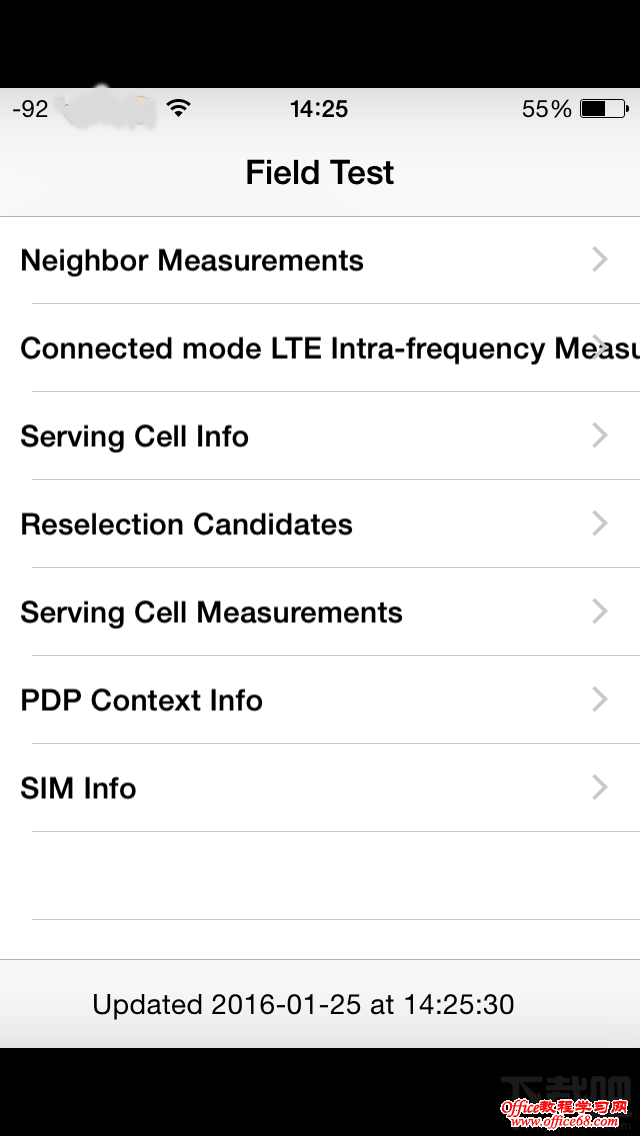Open PDP Context Info
640x1136 pixels.
[x=142, y=701]
